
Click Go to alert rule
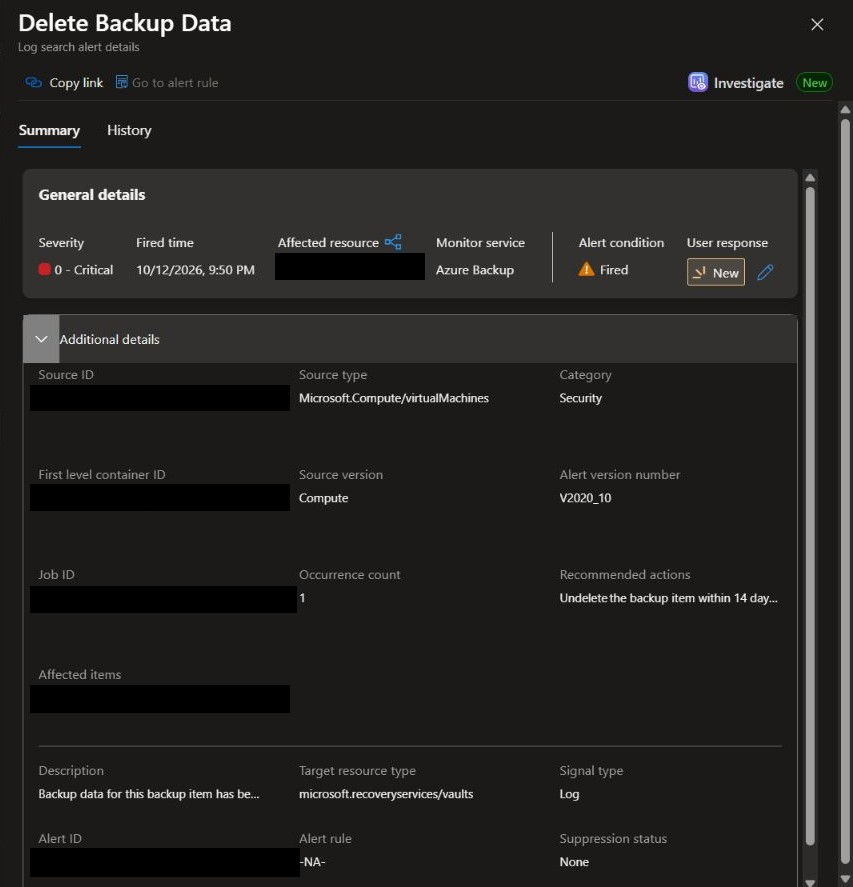167,83
